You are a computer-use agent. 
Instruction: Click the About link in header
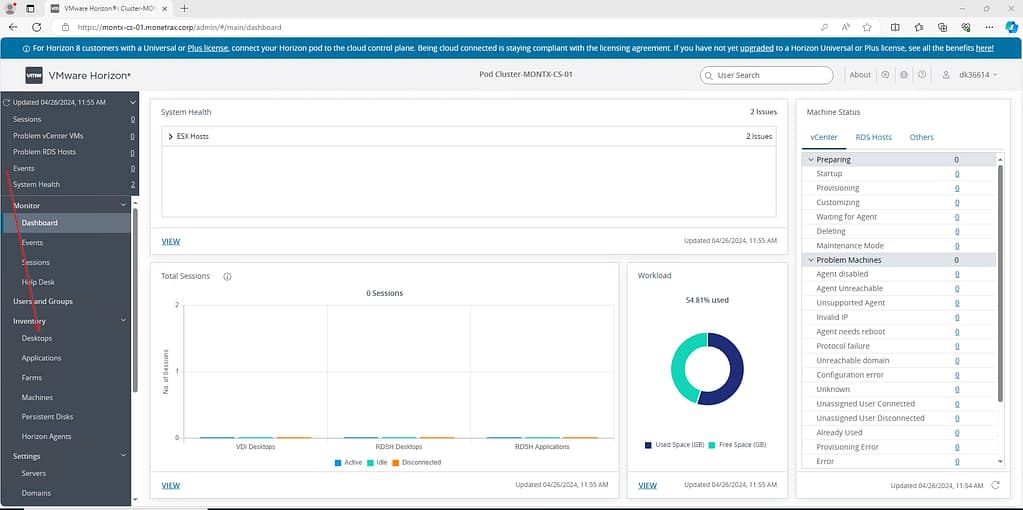[860, 75]
